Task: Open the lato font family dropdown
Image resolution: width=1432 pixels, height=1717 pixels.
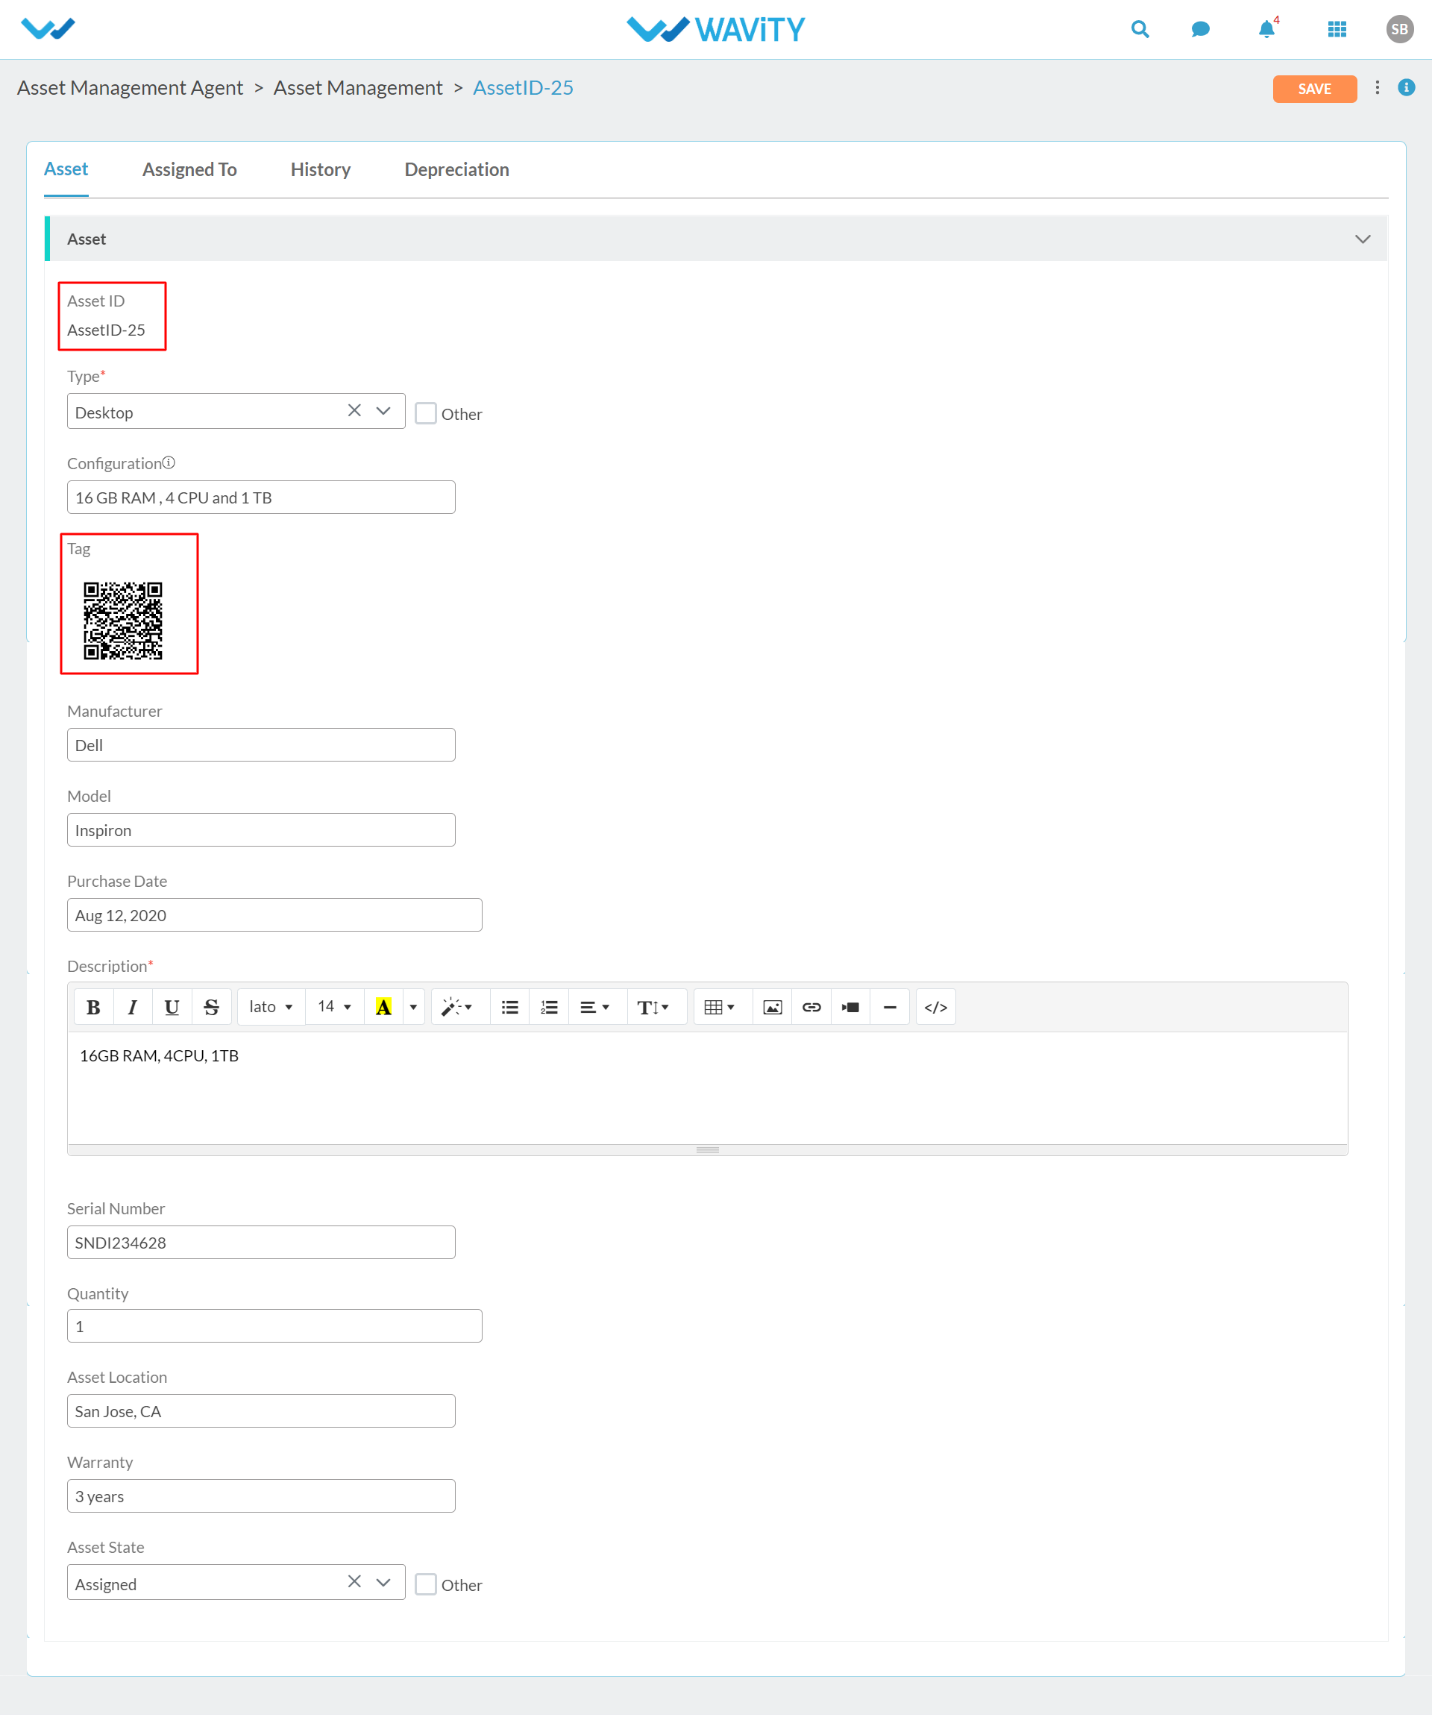Action: 271,1007
